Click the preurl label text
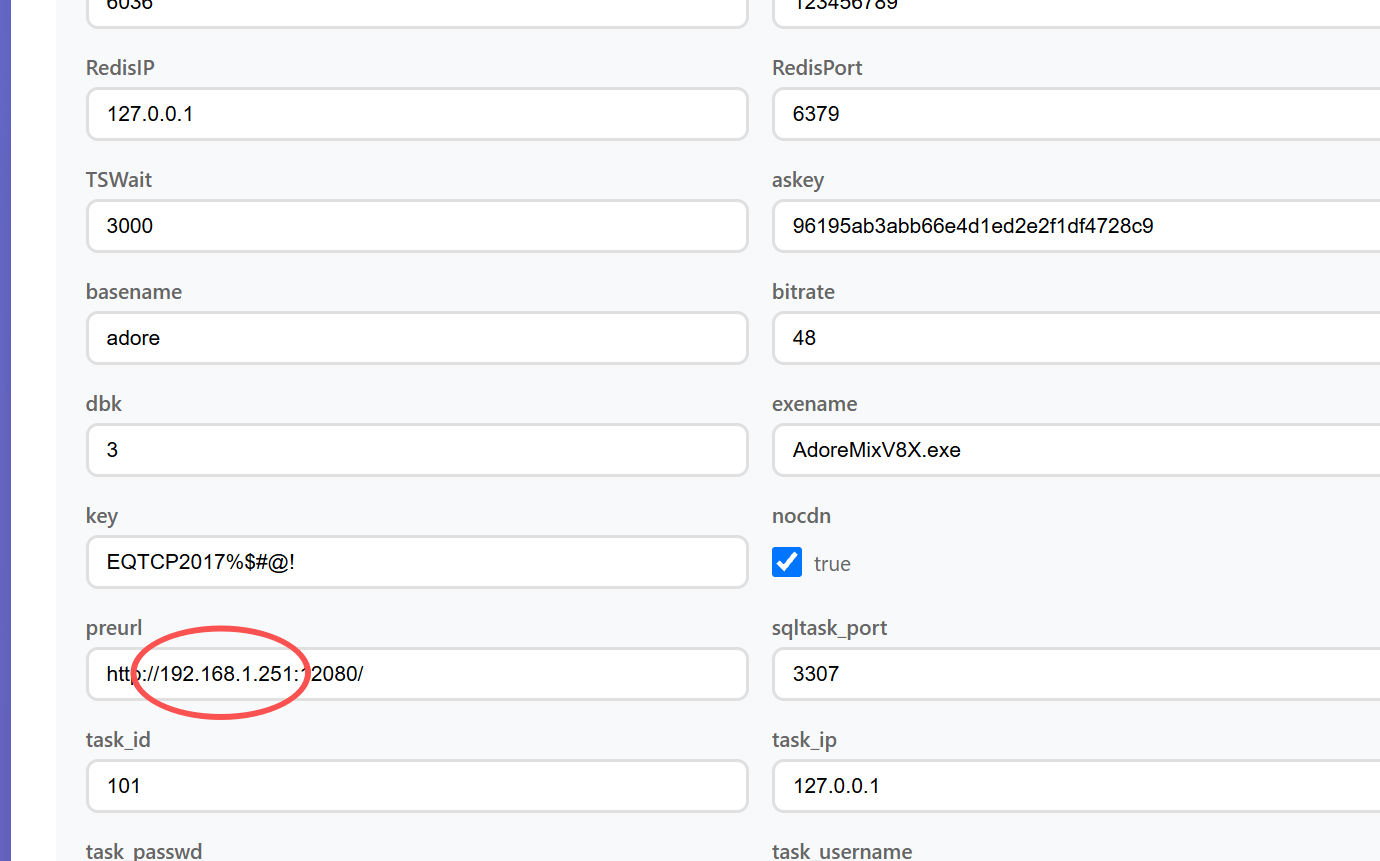 tap(114, 628)
